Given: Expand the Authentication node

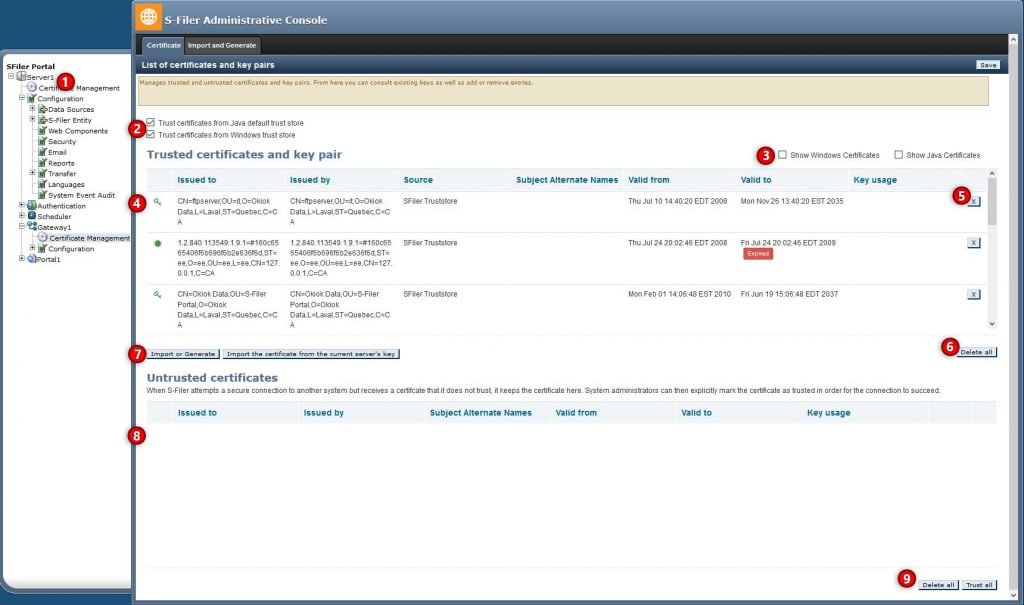Looking at the screenshot, I should click(22, 205).
